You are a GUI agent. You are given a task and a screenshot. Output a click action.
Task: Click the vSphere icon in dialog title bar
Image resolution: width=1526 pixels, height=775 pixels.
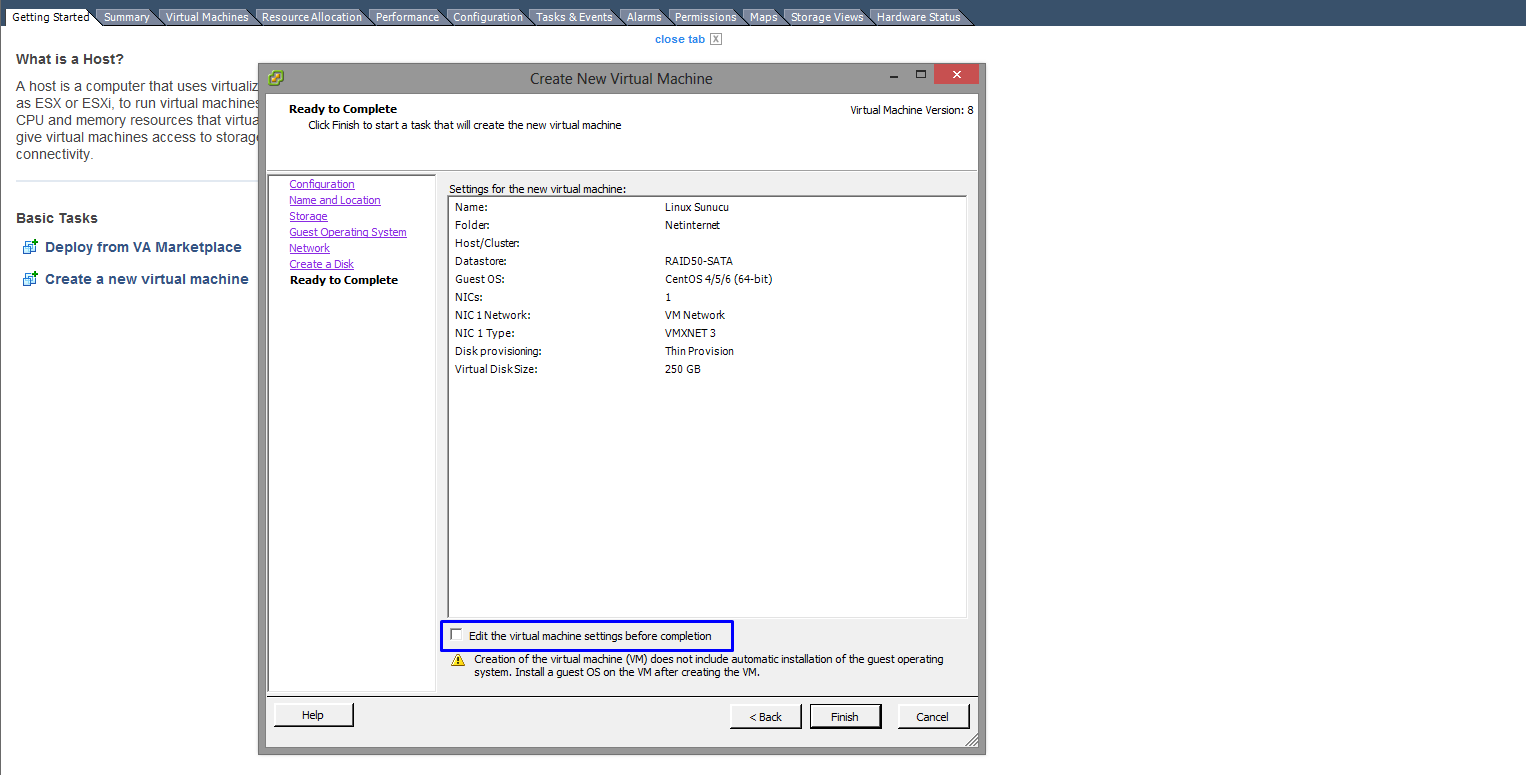point(276,78)
